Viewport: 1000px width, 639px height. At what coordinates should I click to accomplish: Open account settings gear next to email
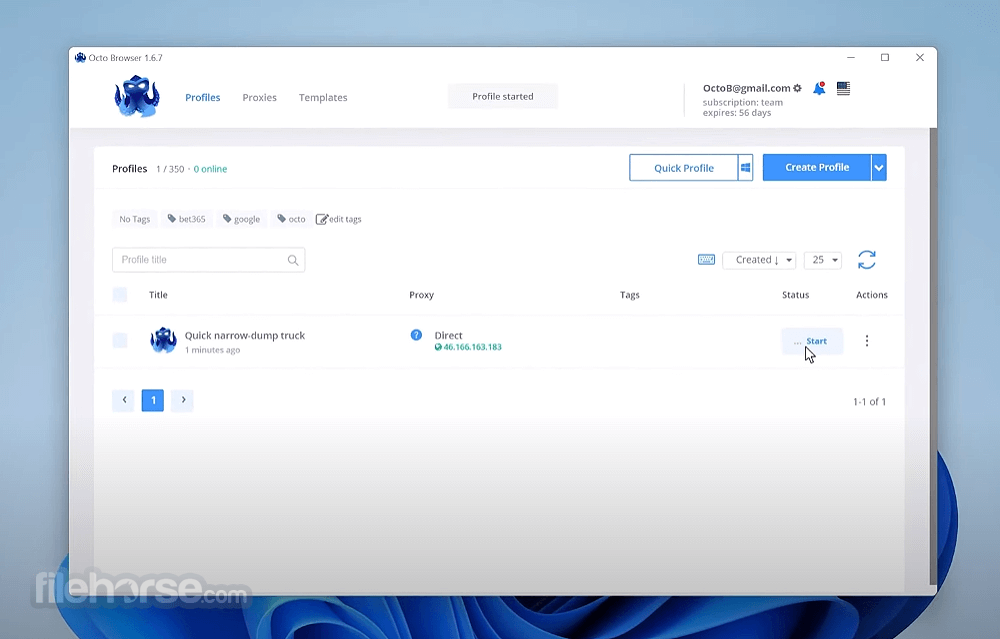797,88
